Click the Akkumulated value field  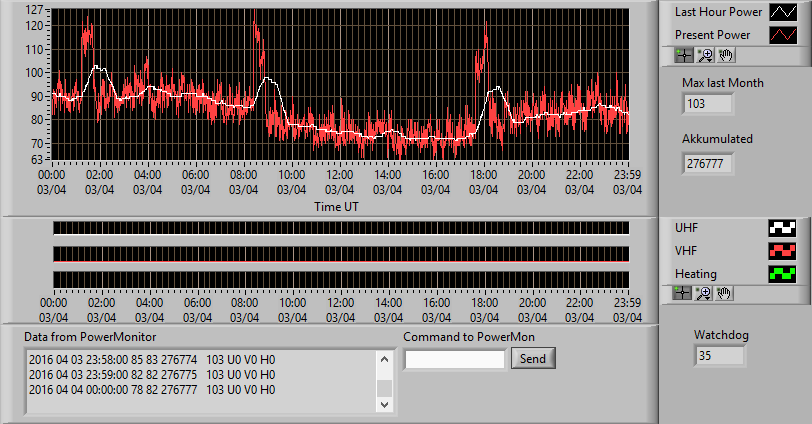(708, 164)
